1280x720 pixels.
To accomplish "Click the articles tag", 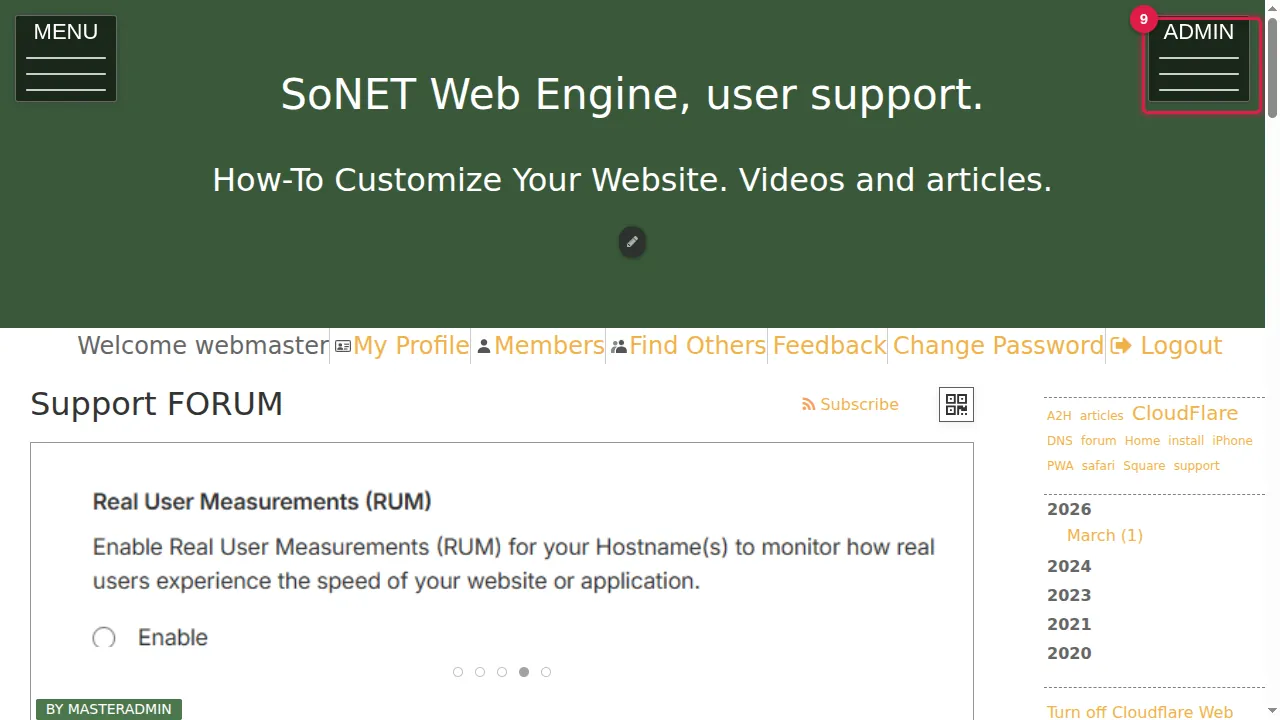I will (1102, 416).
